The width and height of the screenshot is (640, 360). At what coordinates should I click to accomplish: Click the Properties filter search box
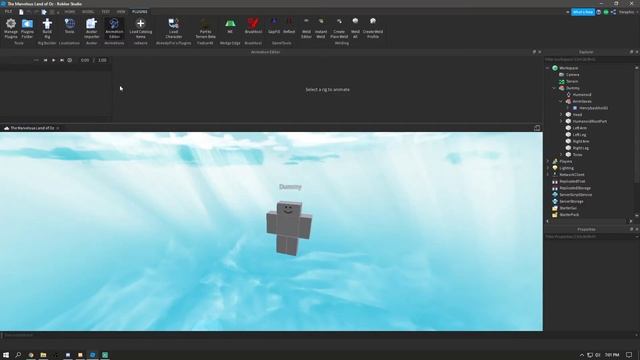(x=589, y=237)
